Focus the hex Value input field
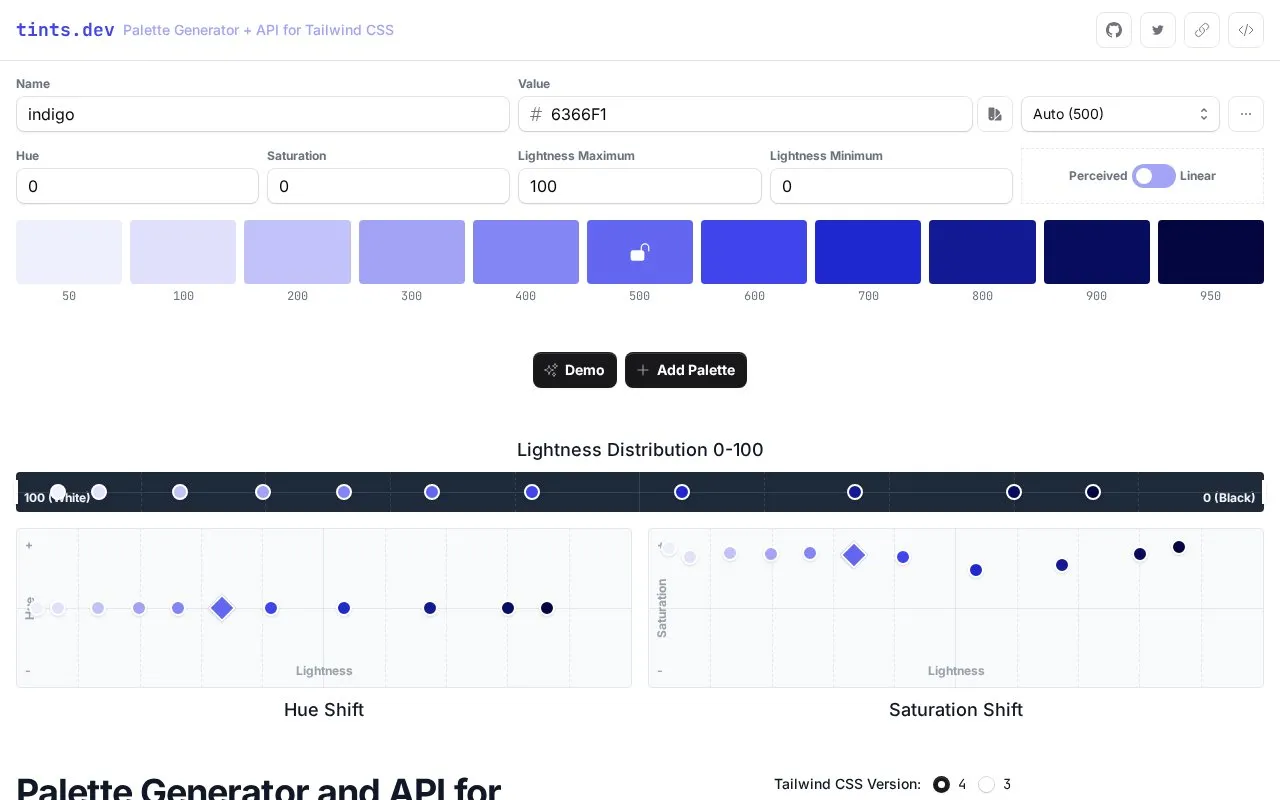 (x=745, y=114)
